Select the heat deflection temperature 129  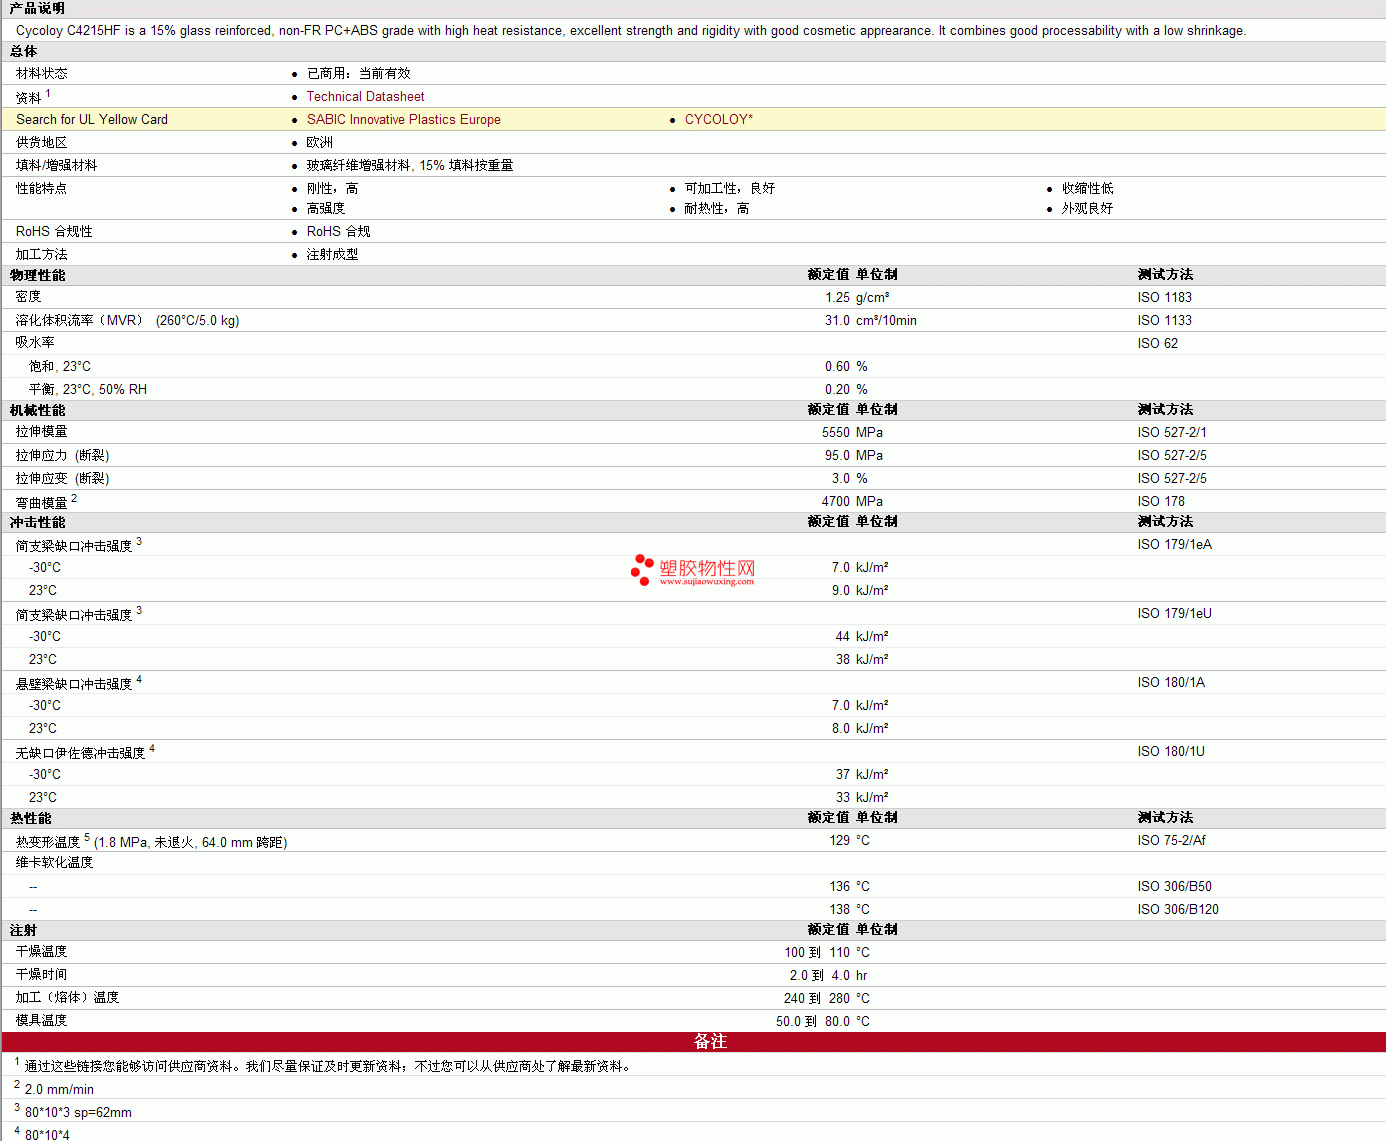(839, 840)
